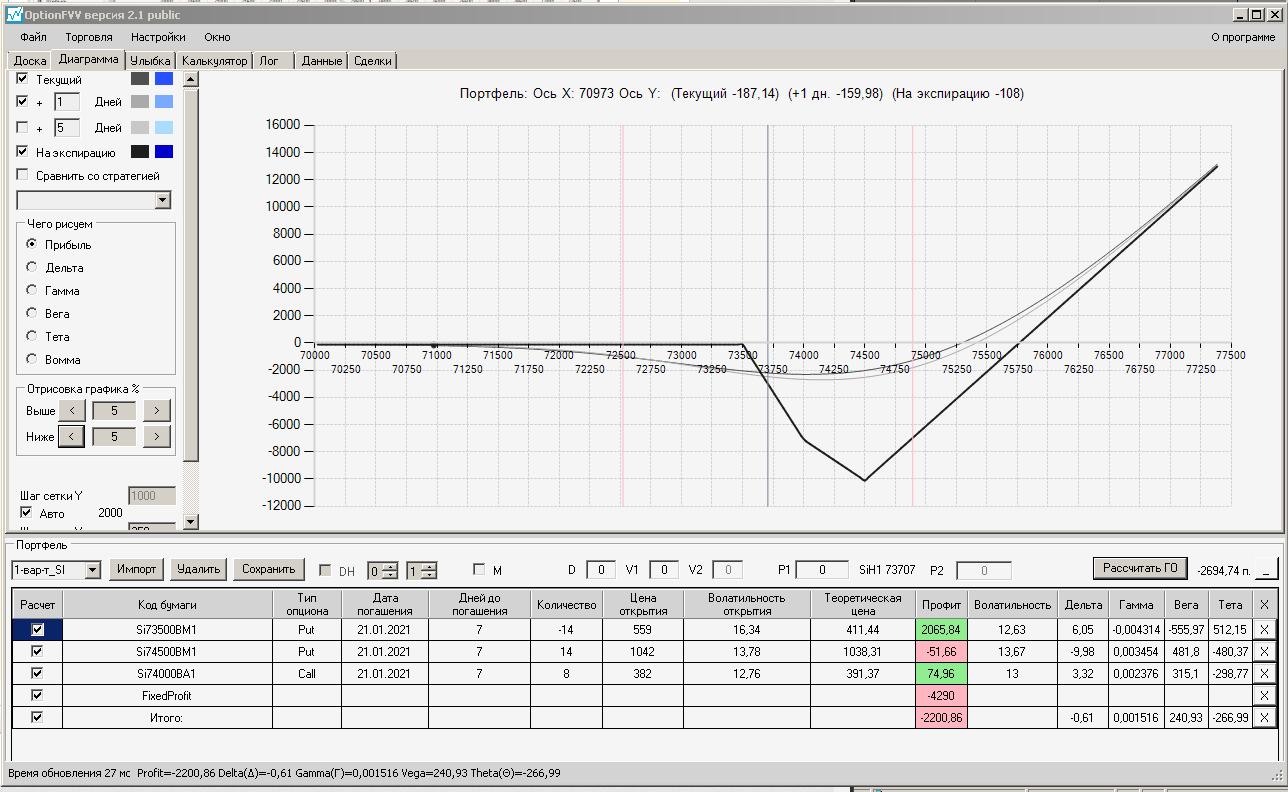
Task: Open the 1-вар-т_SI portfolio dropdown
Action: click(93, 570)
